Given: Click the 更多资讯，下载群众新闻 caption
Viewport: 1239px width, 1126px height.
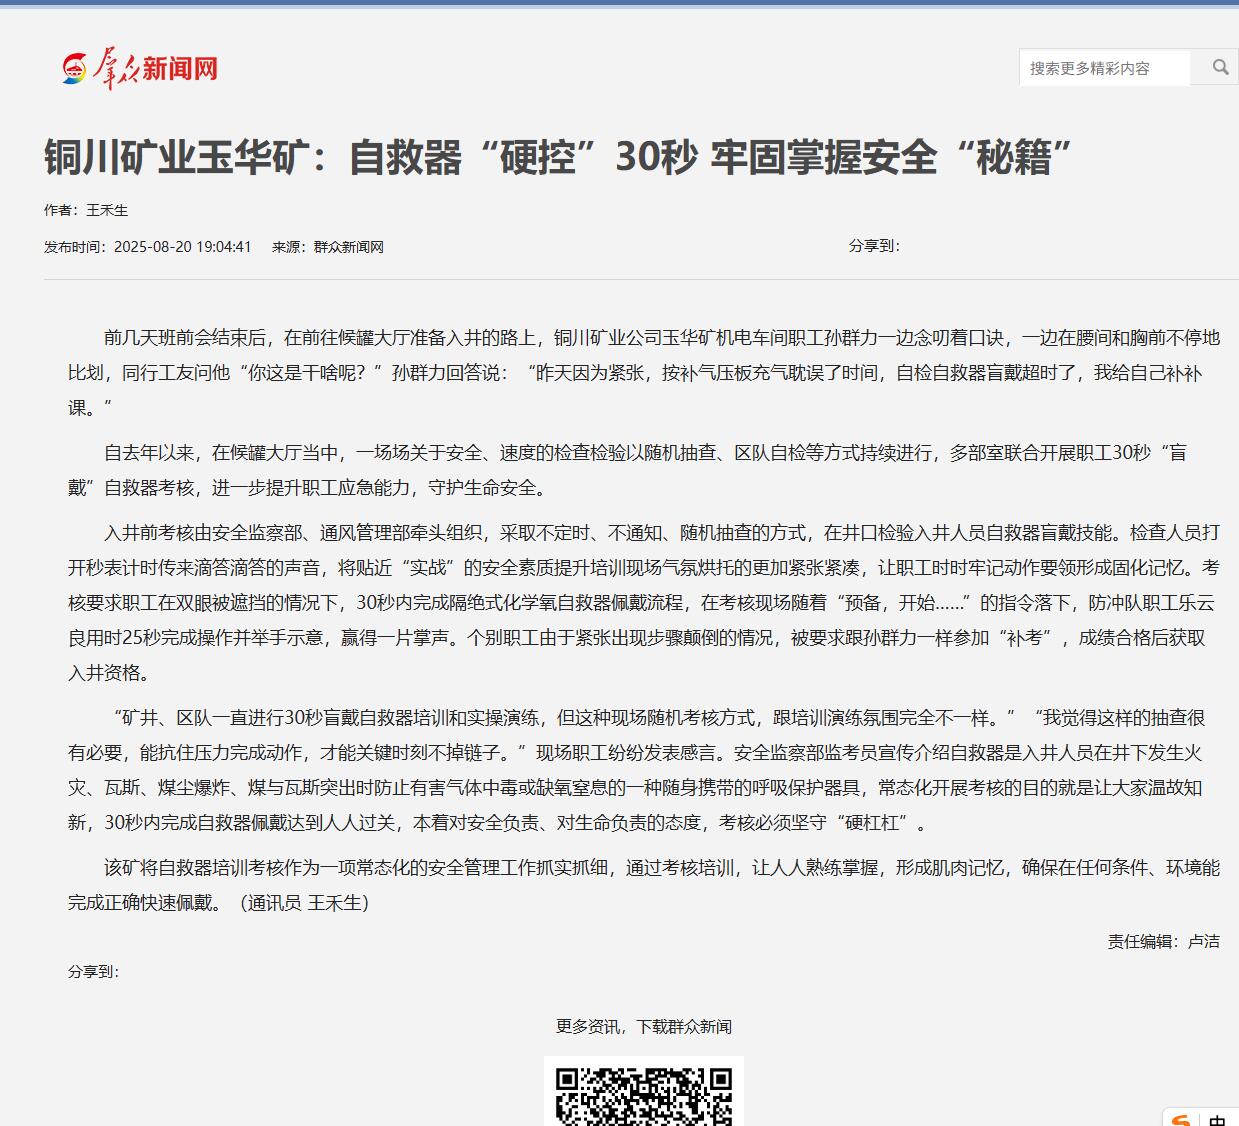Looking at the screenshot, I should point(643,1026).
